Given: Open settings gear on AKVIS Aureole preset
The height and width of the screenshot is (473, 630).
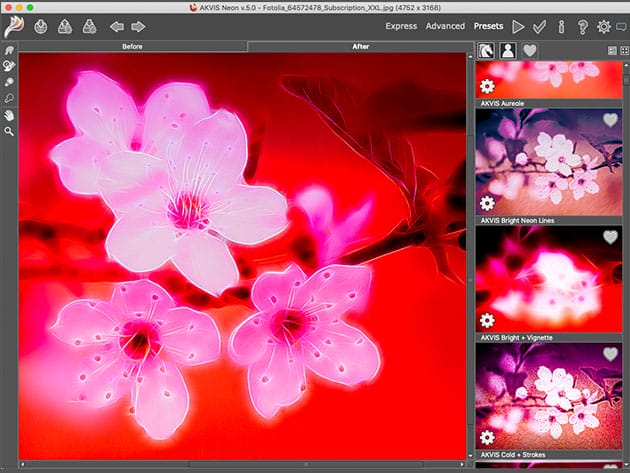Looking at the screenshot, I should tap(487, 87).
